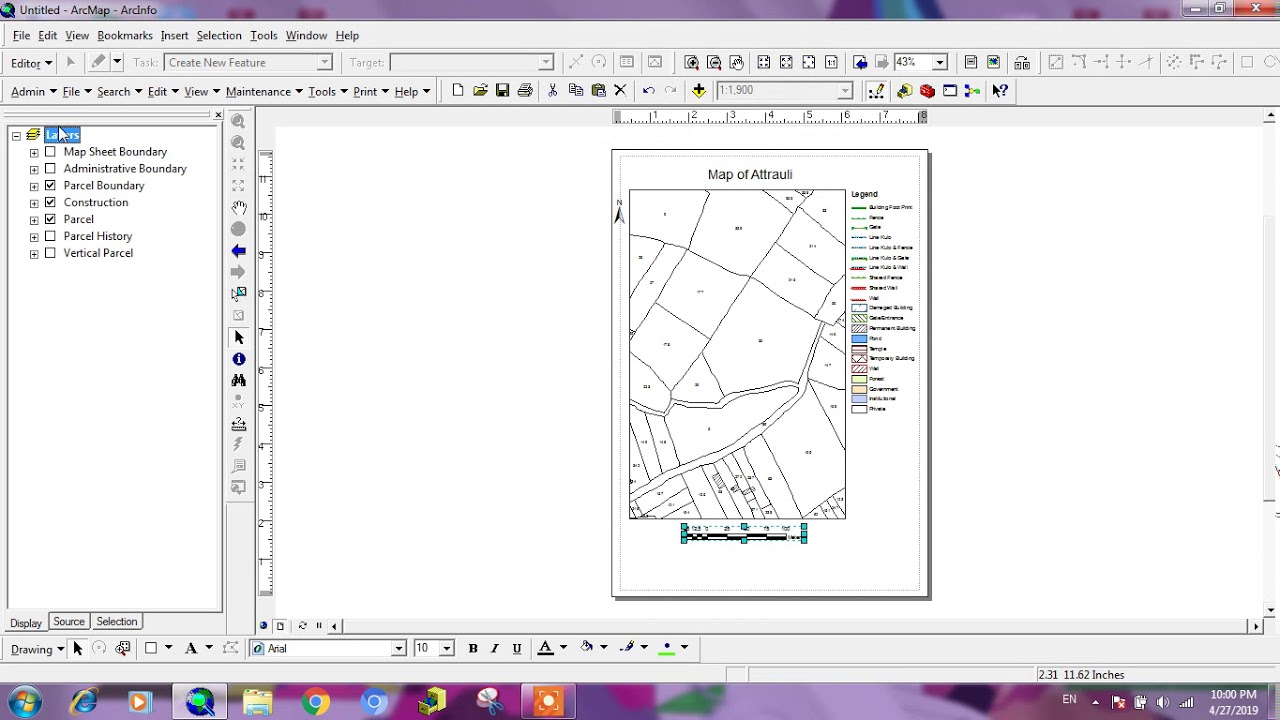This screenshot has height=720, width=1280.
Task: Open the Search menu button
Action: (119, 91)
